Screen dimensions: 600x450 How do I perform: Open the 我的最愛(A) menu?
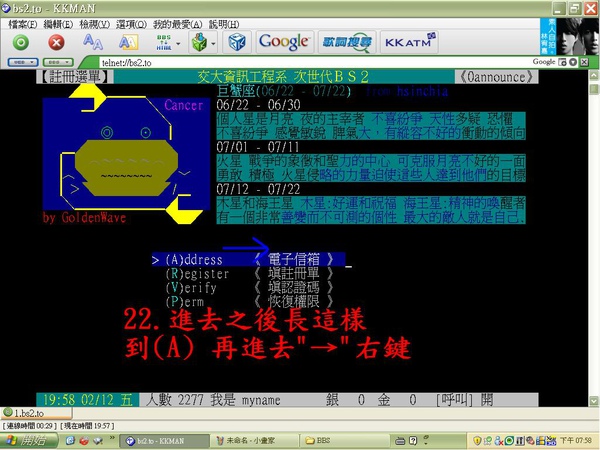[177, 24]
